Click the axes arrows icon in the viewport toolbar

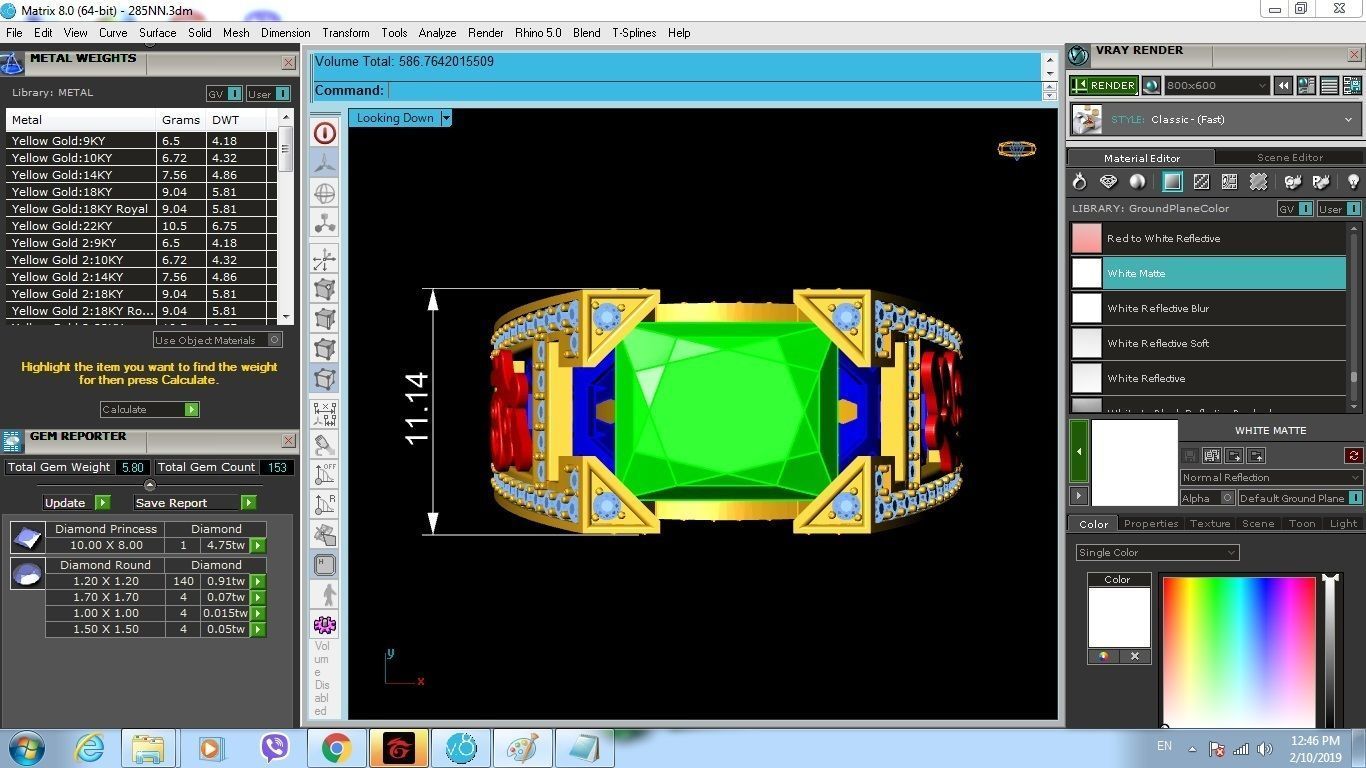pos(325,260)
